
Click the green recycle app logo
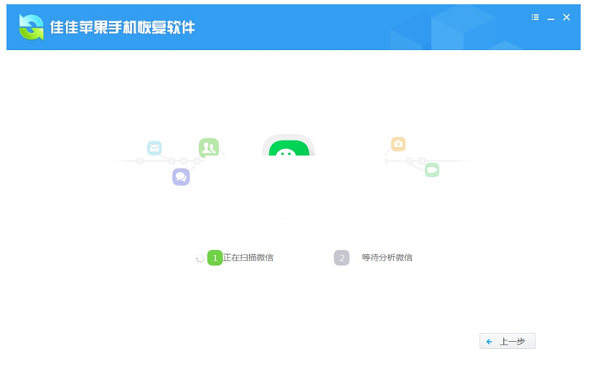click(x=31, y=27)
